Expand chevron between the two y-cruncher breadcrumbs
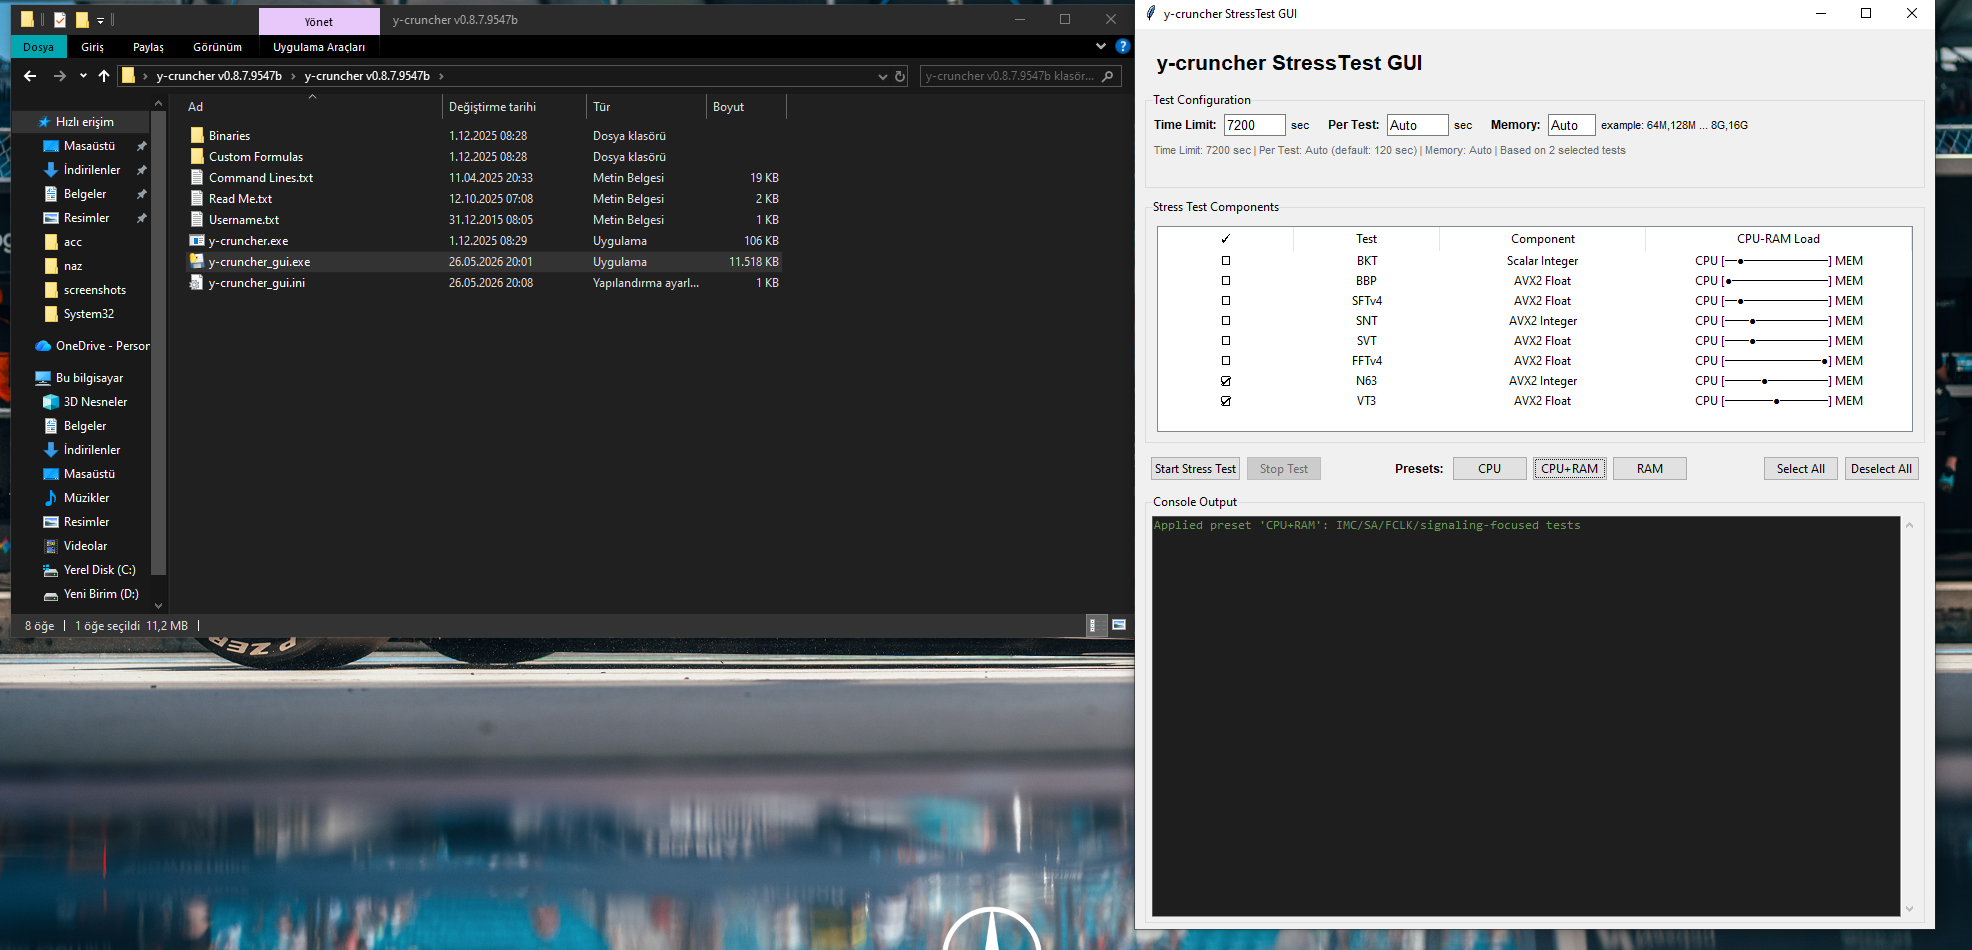The width and height of the screenshot is (1972, 950). coord(293,76)
